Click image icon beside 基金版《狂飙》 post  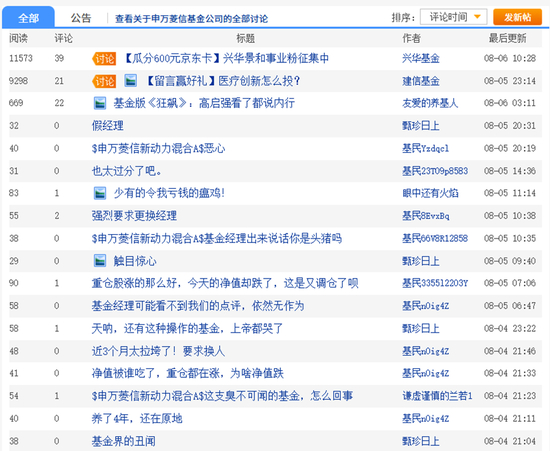click(x=100, y=103)
